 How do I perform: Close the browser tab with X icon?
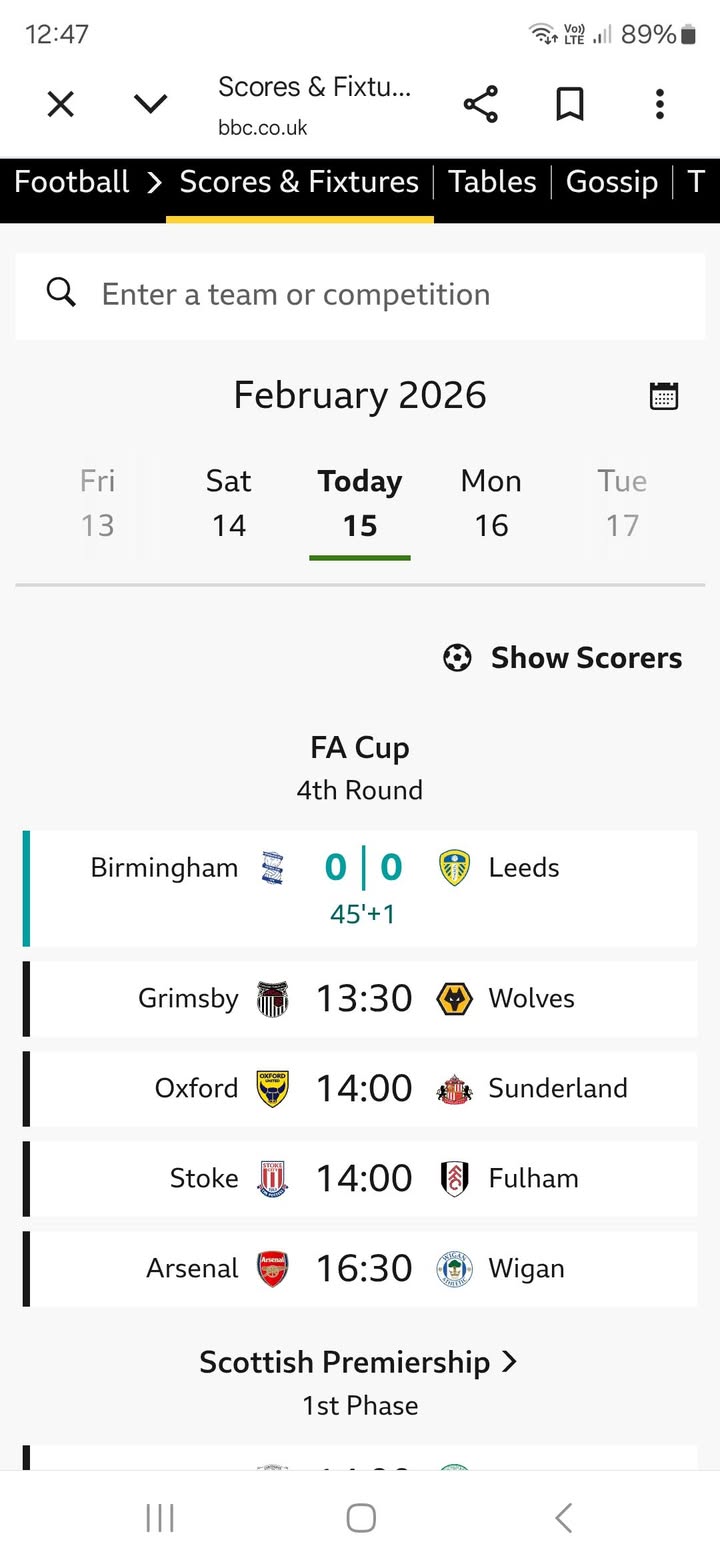coord(61,104)
